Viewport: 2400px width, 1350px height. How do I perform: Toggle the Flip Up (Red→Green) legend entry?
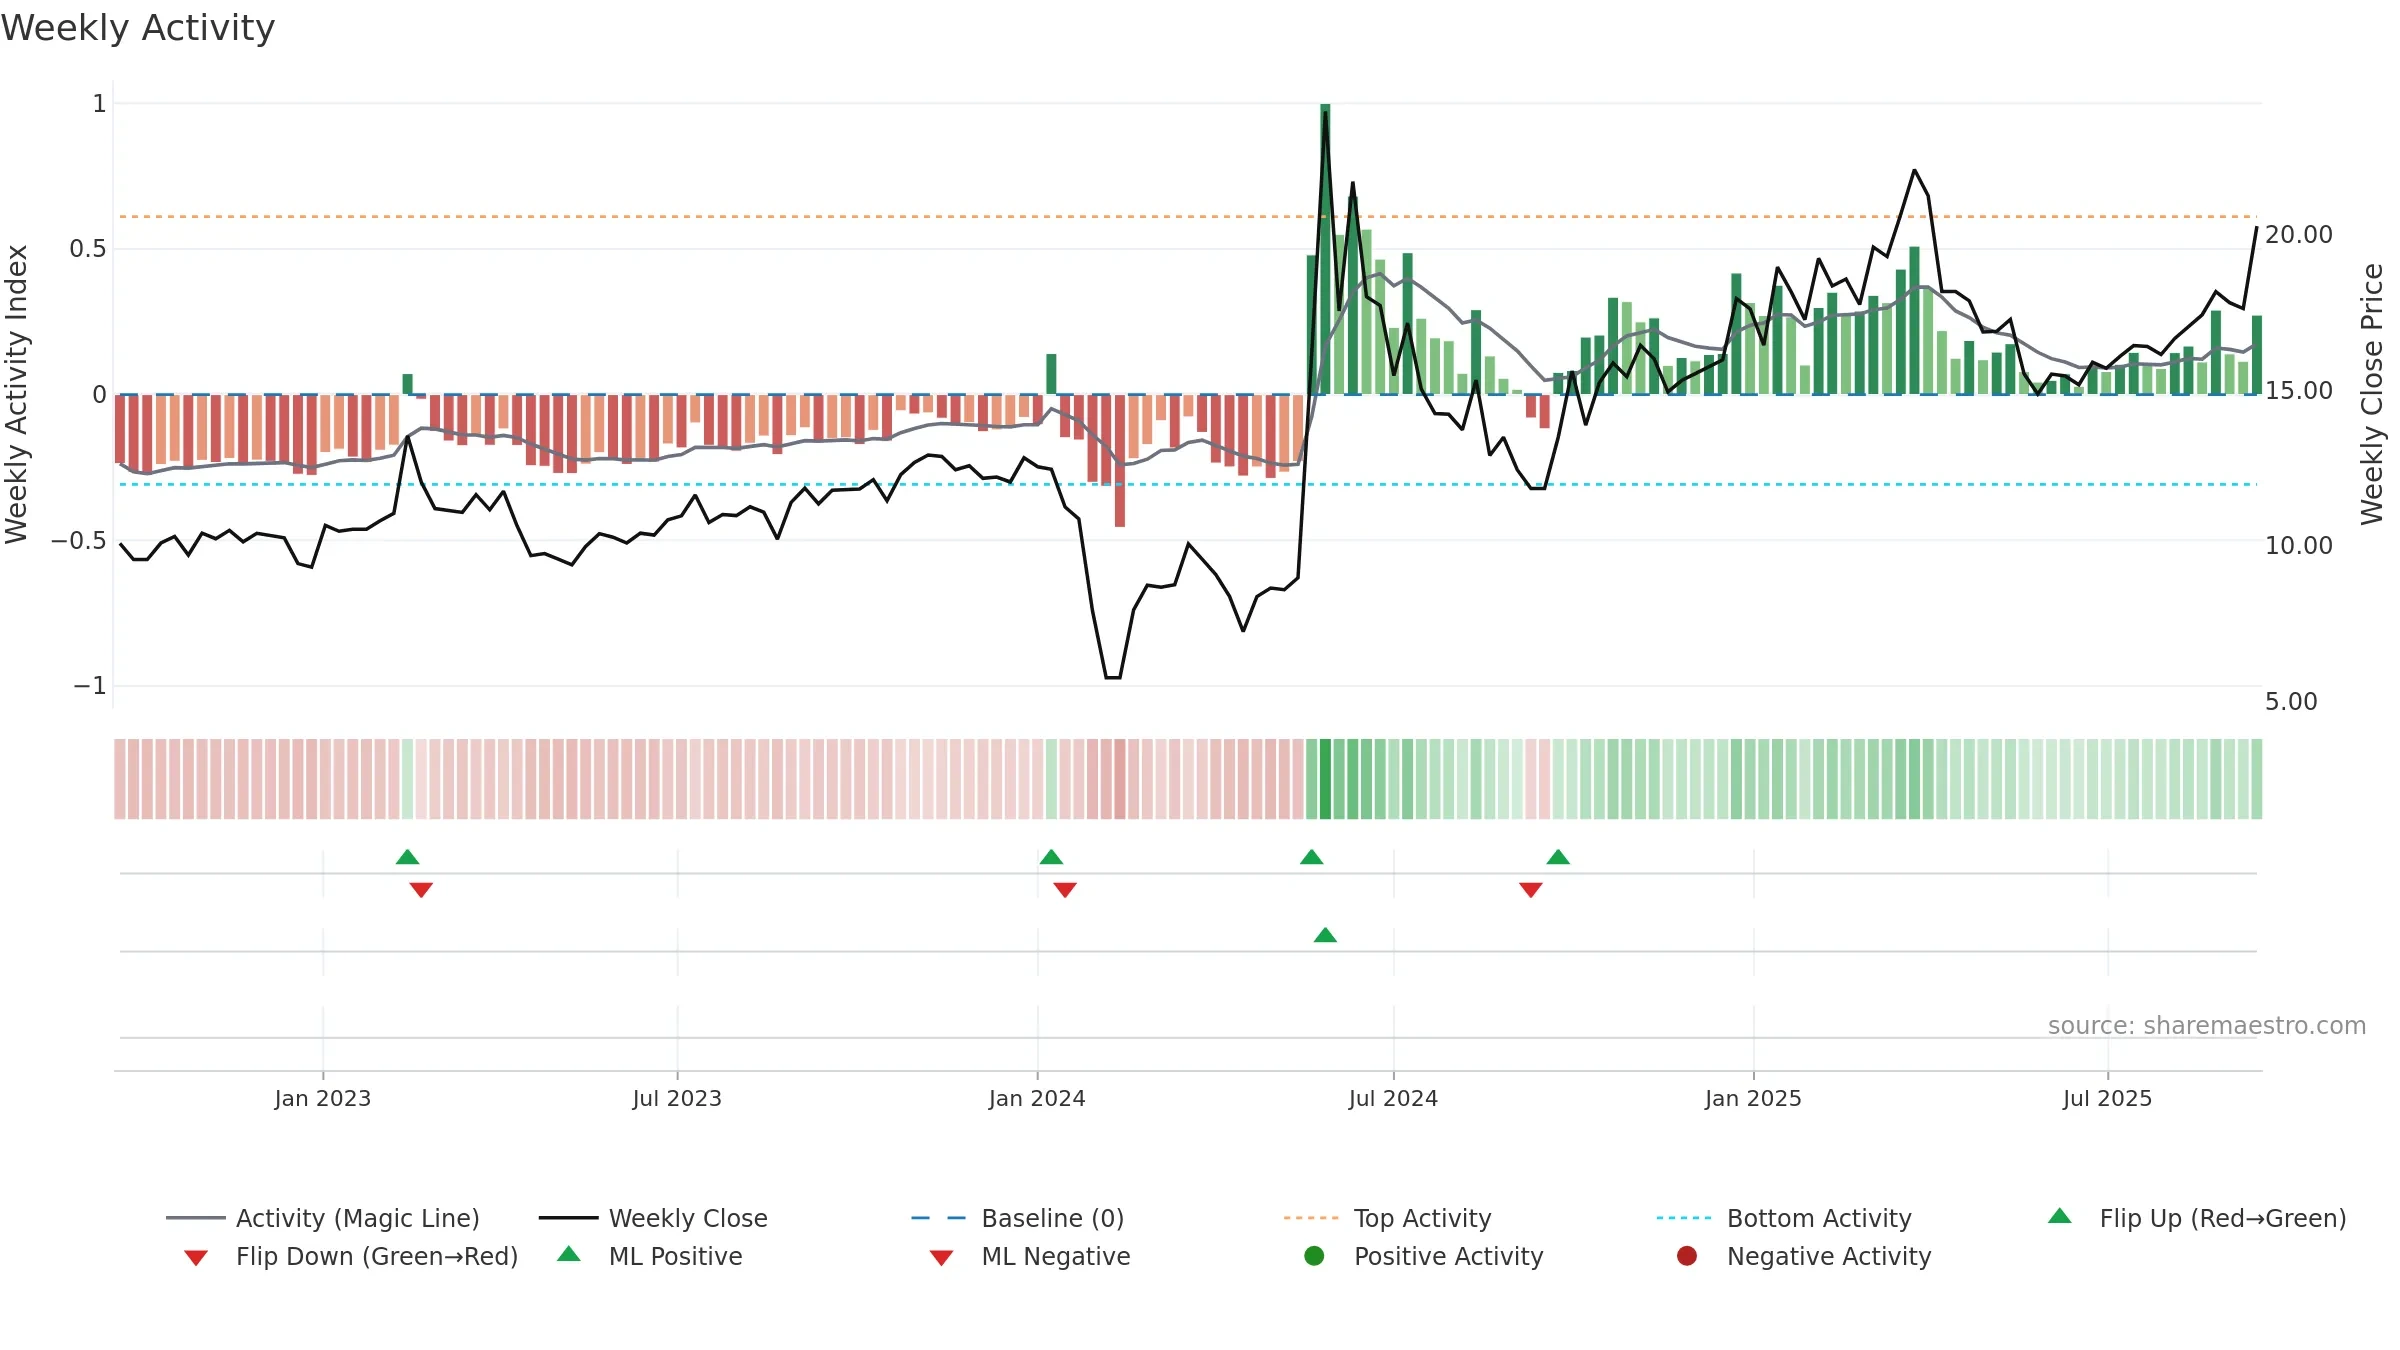click(2197, 1218)
